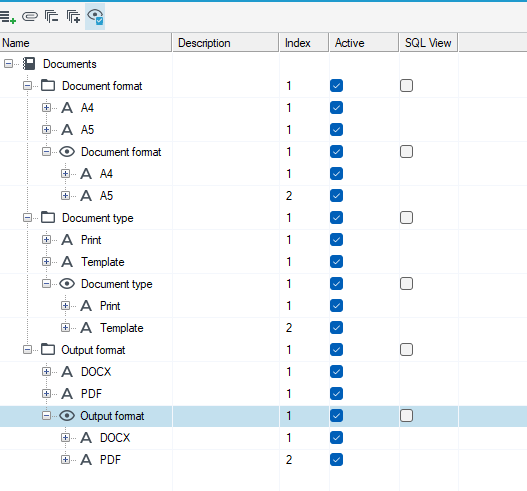Uncheck Active for A5 row with index 2
The height and width of the screenshot is (491, 527).
[x=336, y=196]
